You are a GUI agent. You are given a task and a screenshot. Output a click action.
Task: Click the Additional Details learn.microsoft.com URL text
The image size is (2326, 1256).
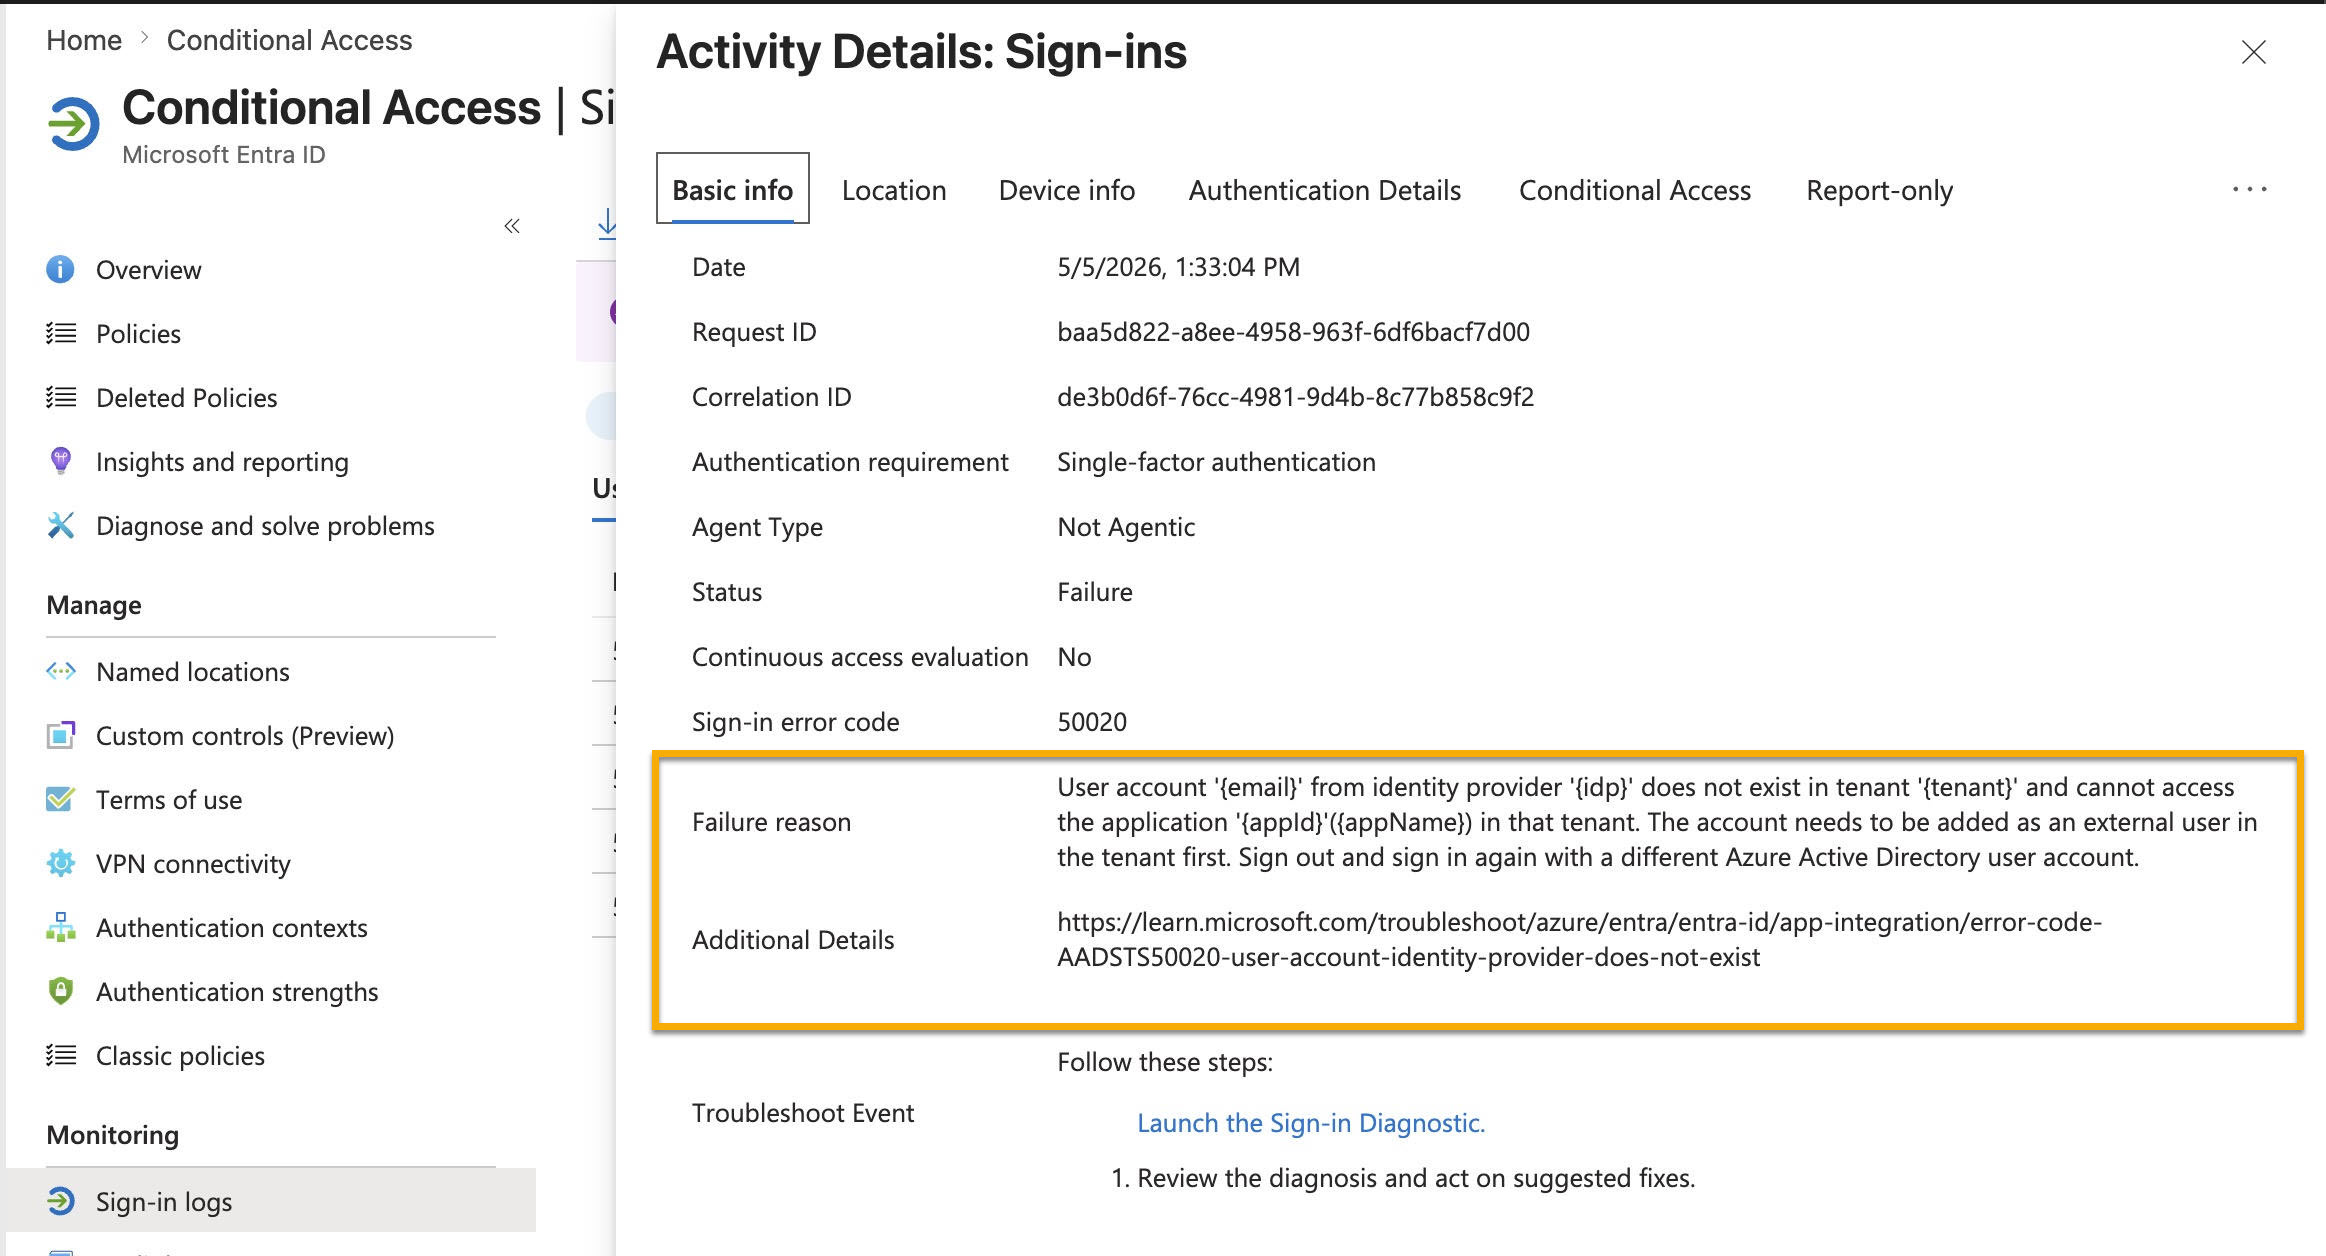point(1580,939)
